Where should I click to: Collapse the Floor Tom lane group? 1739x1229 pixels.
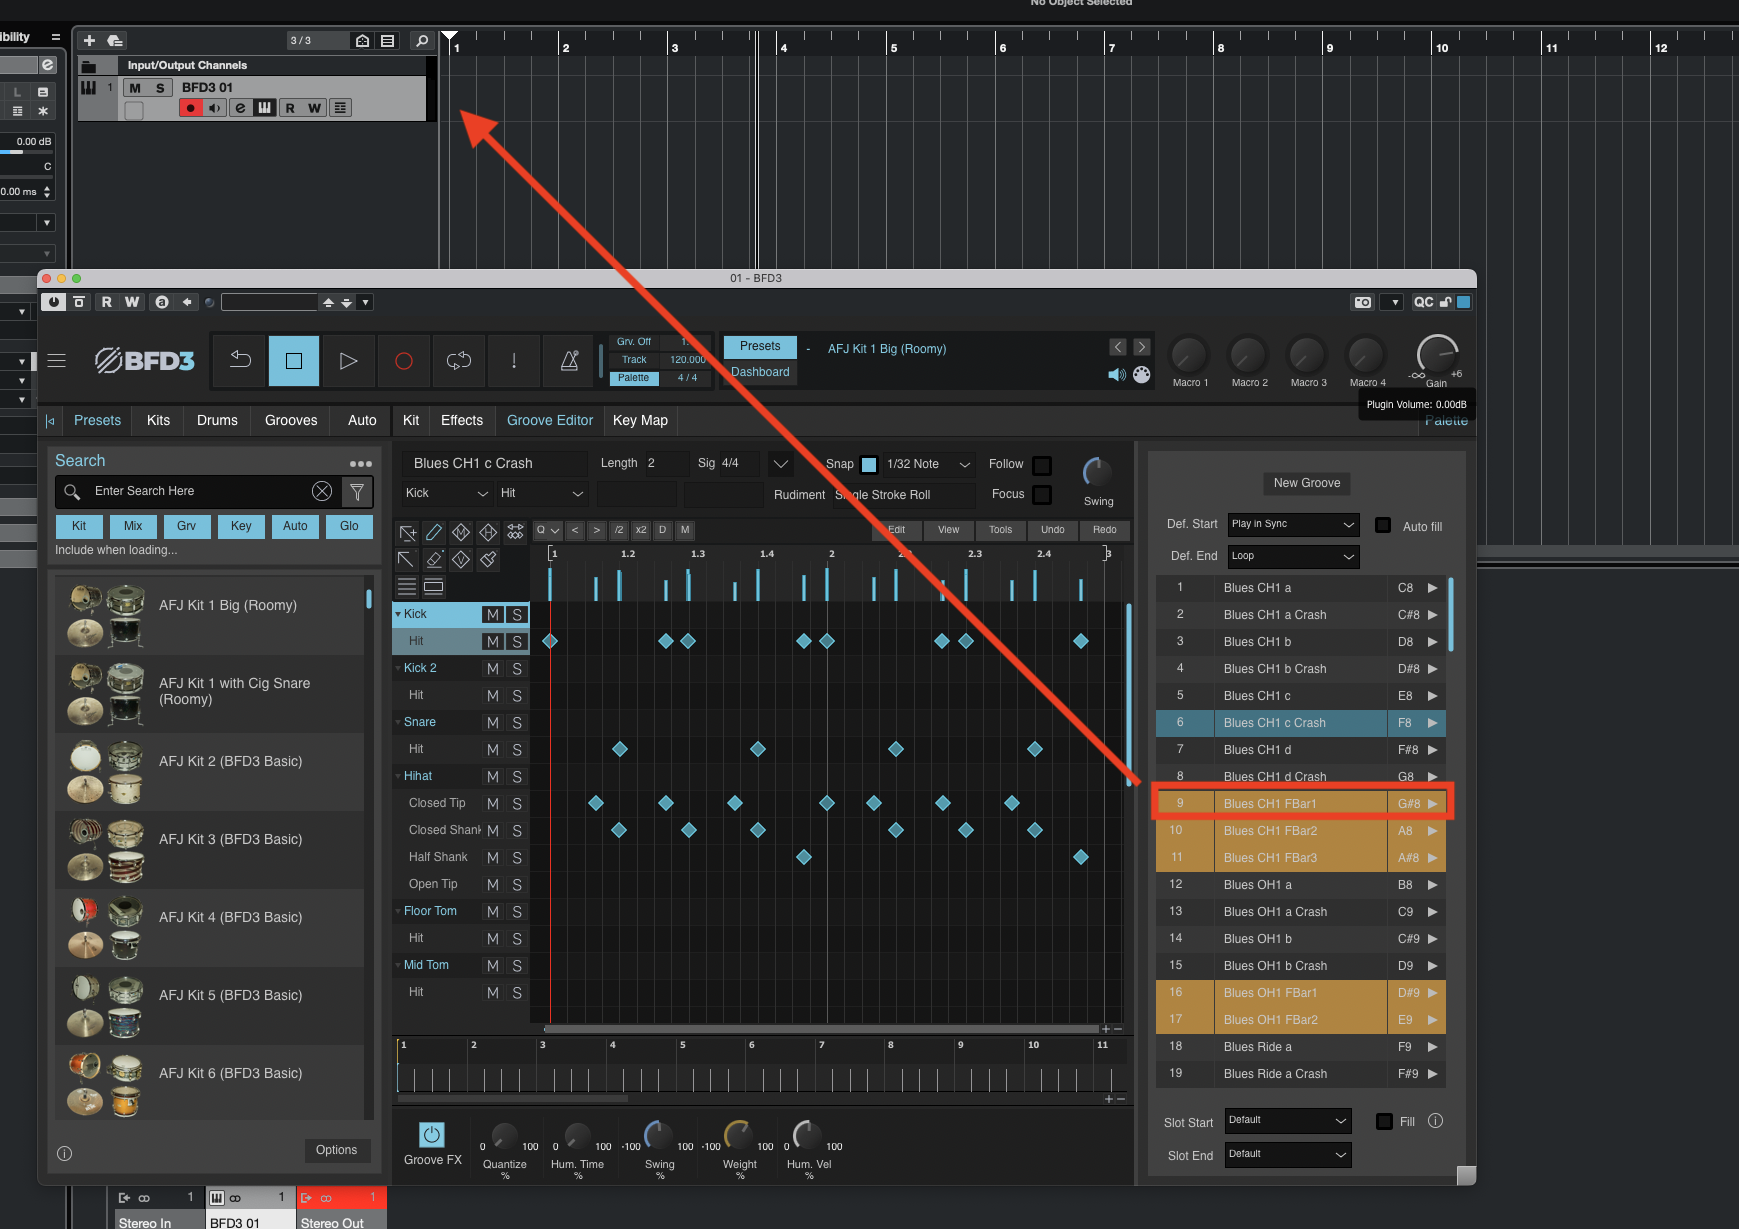click(398, 911)
